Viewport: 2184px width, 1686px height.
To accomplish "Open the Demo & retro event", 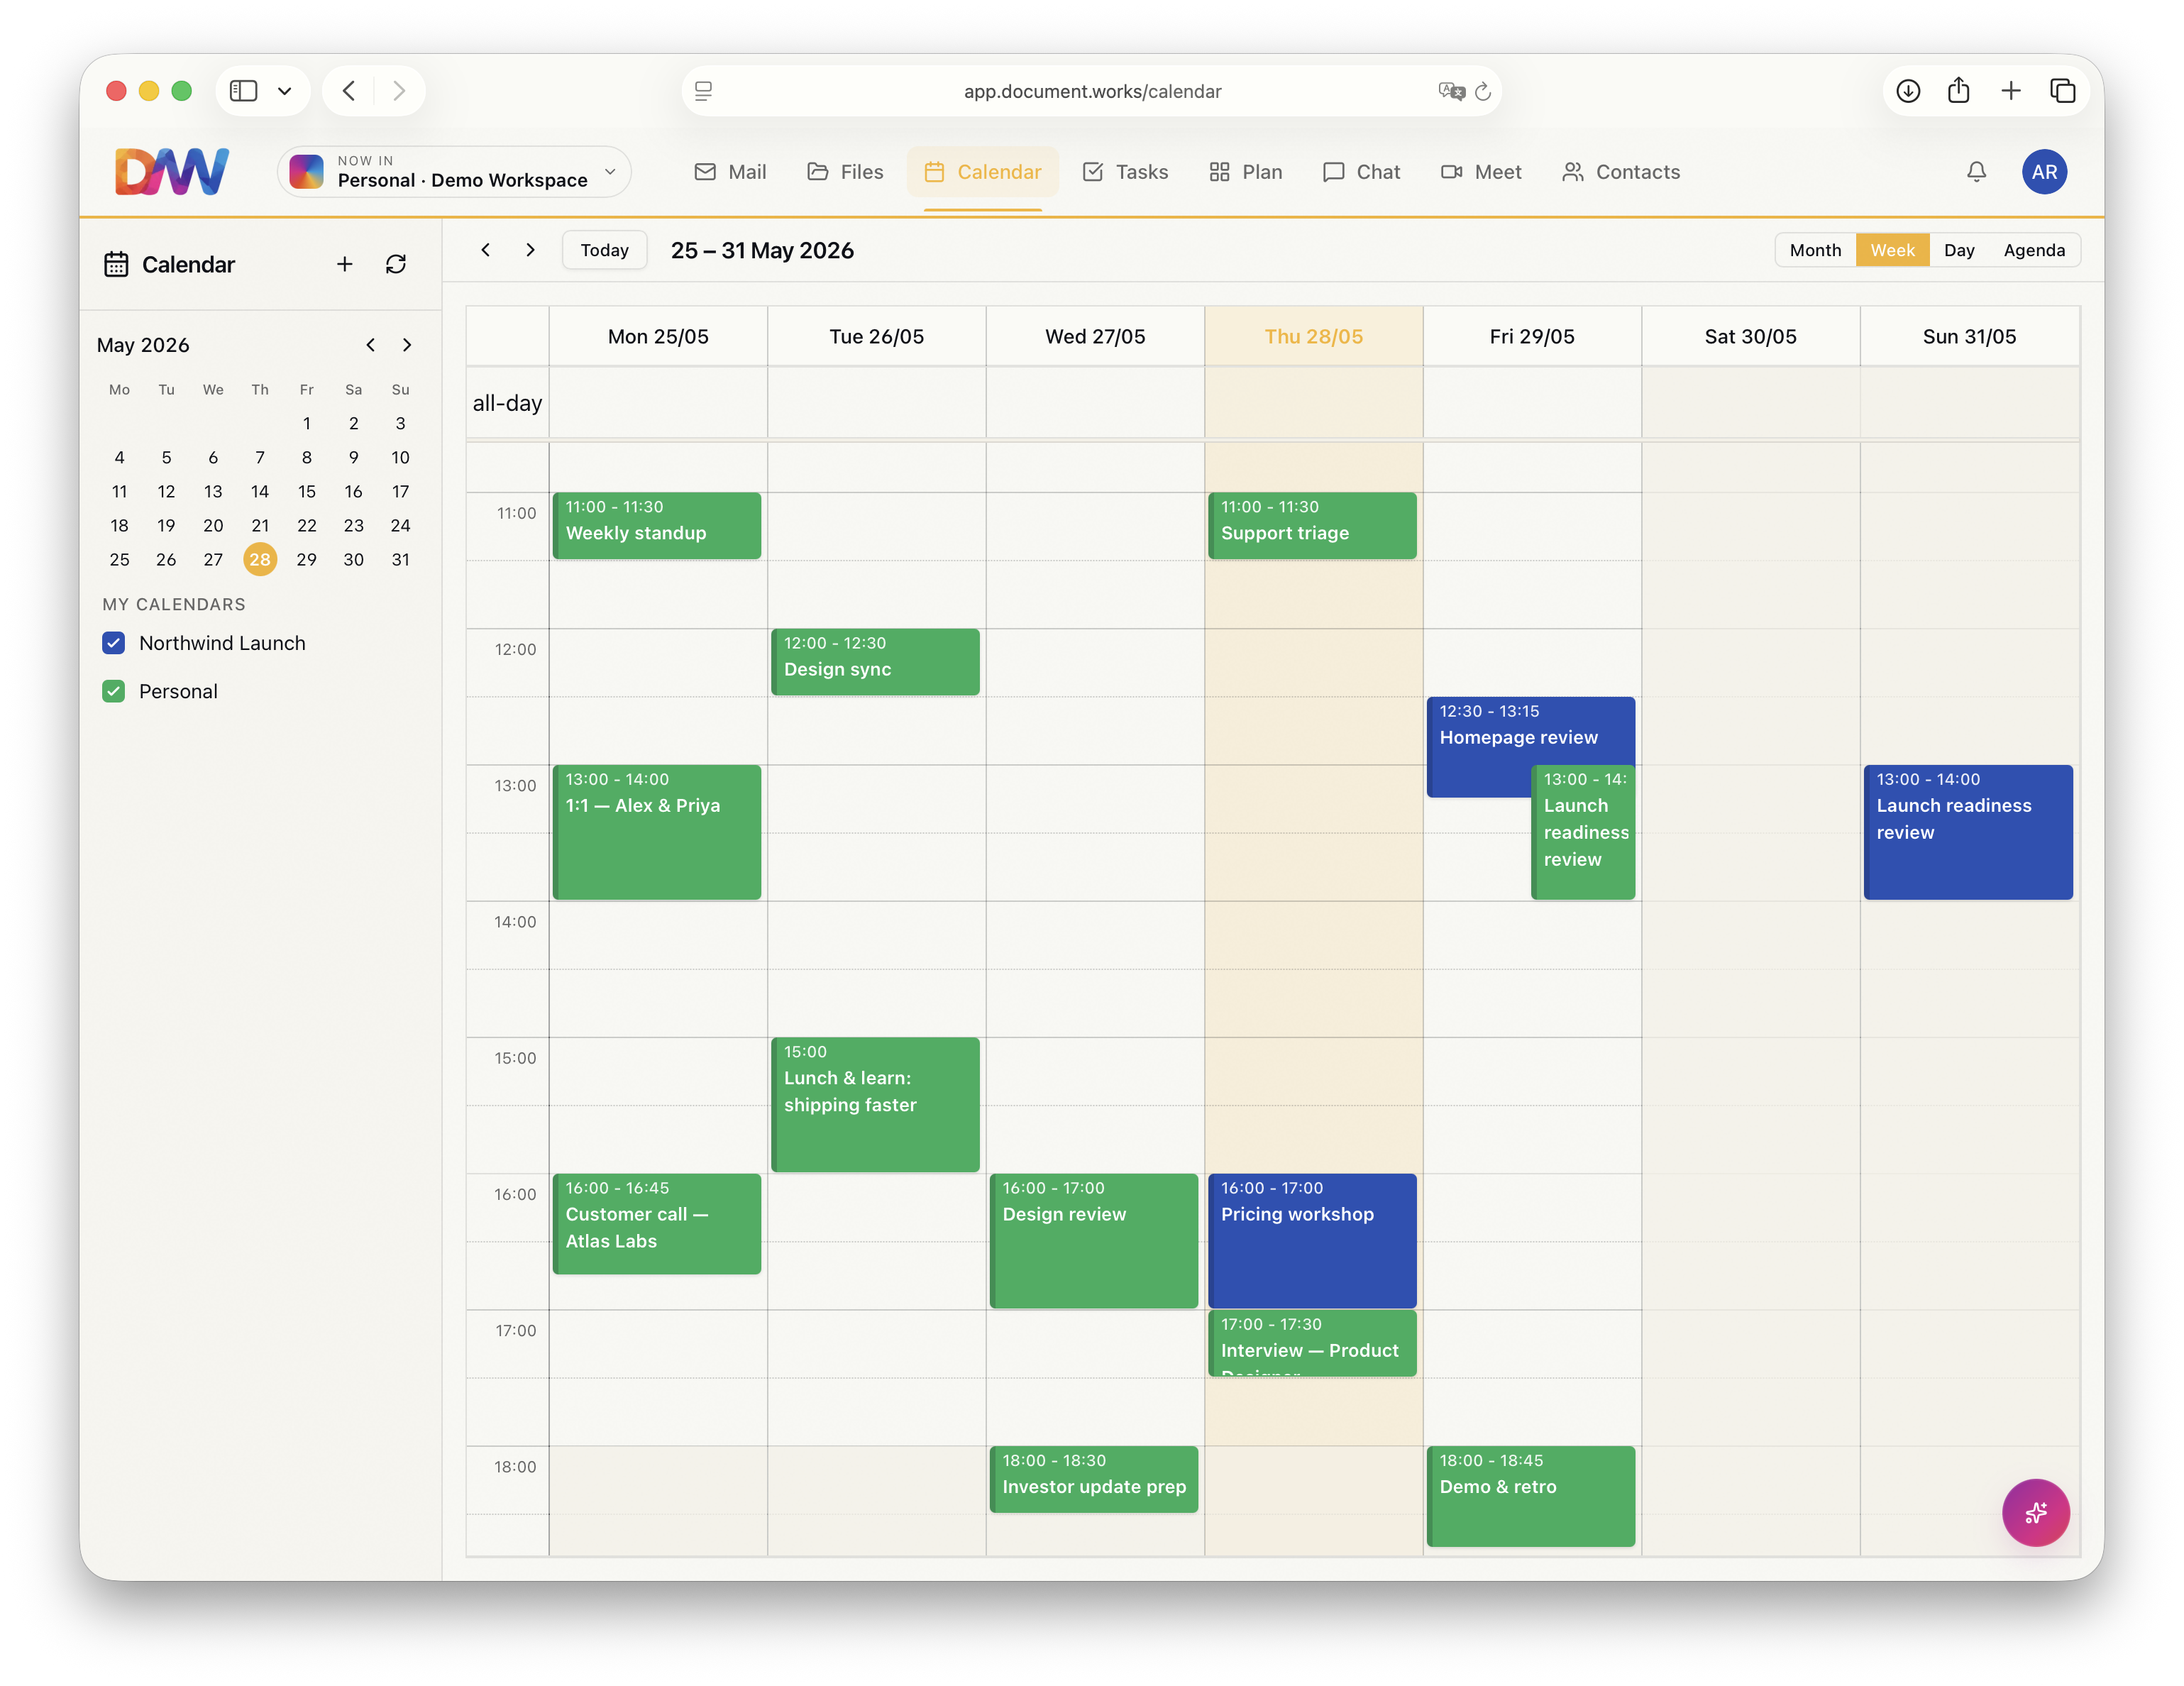I will coord(1530,1496).
